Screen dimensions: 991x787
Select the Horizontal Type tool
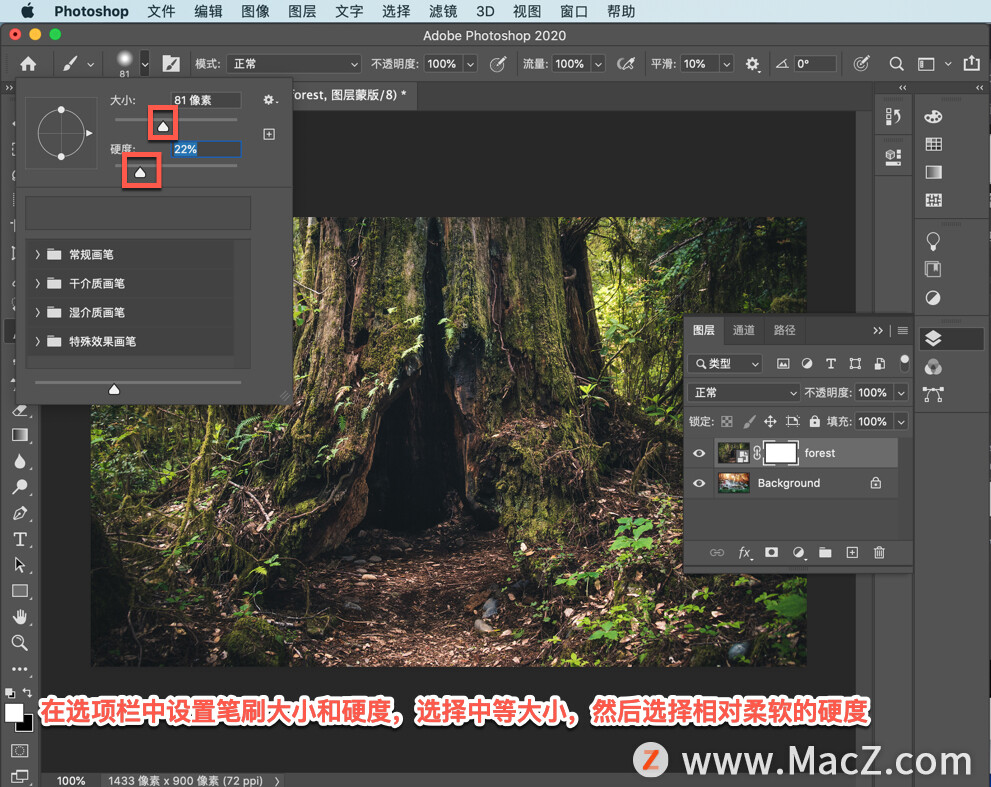19,539
